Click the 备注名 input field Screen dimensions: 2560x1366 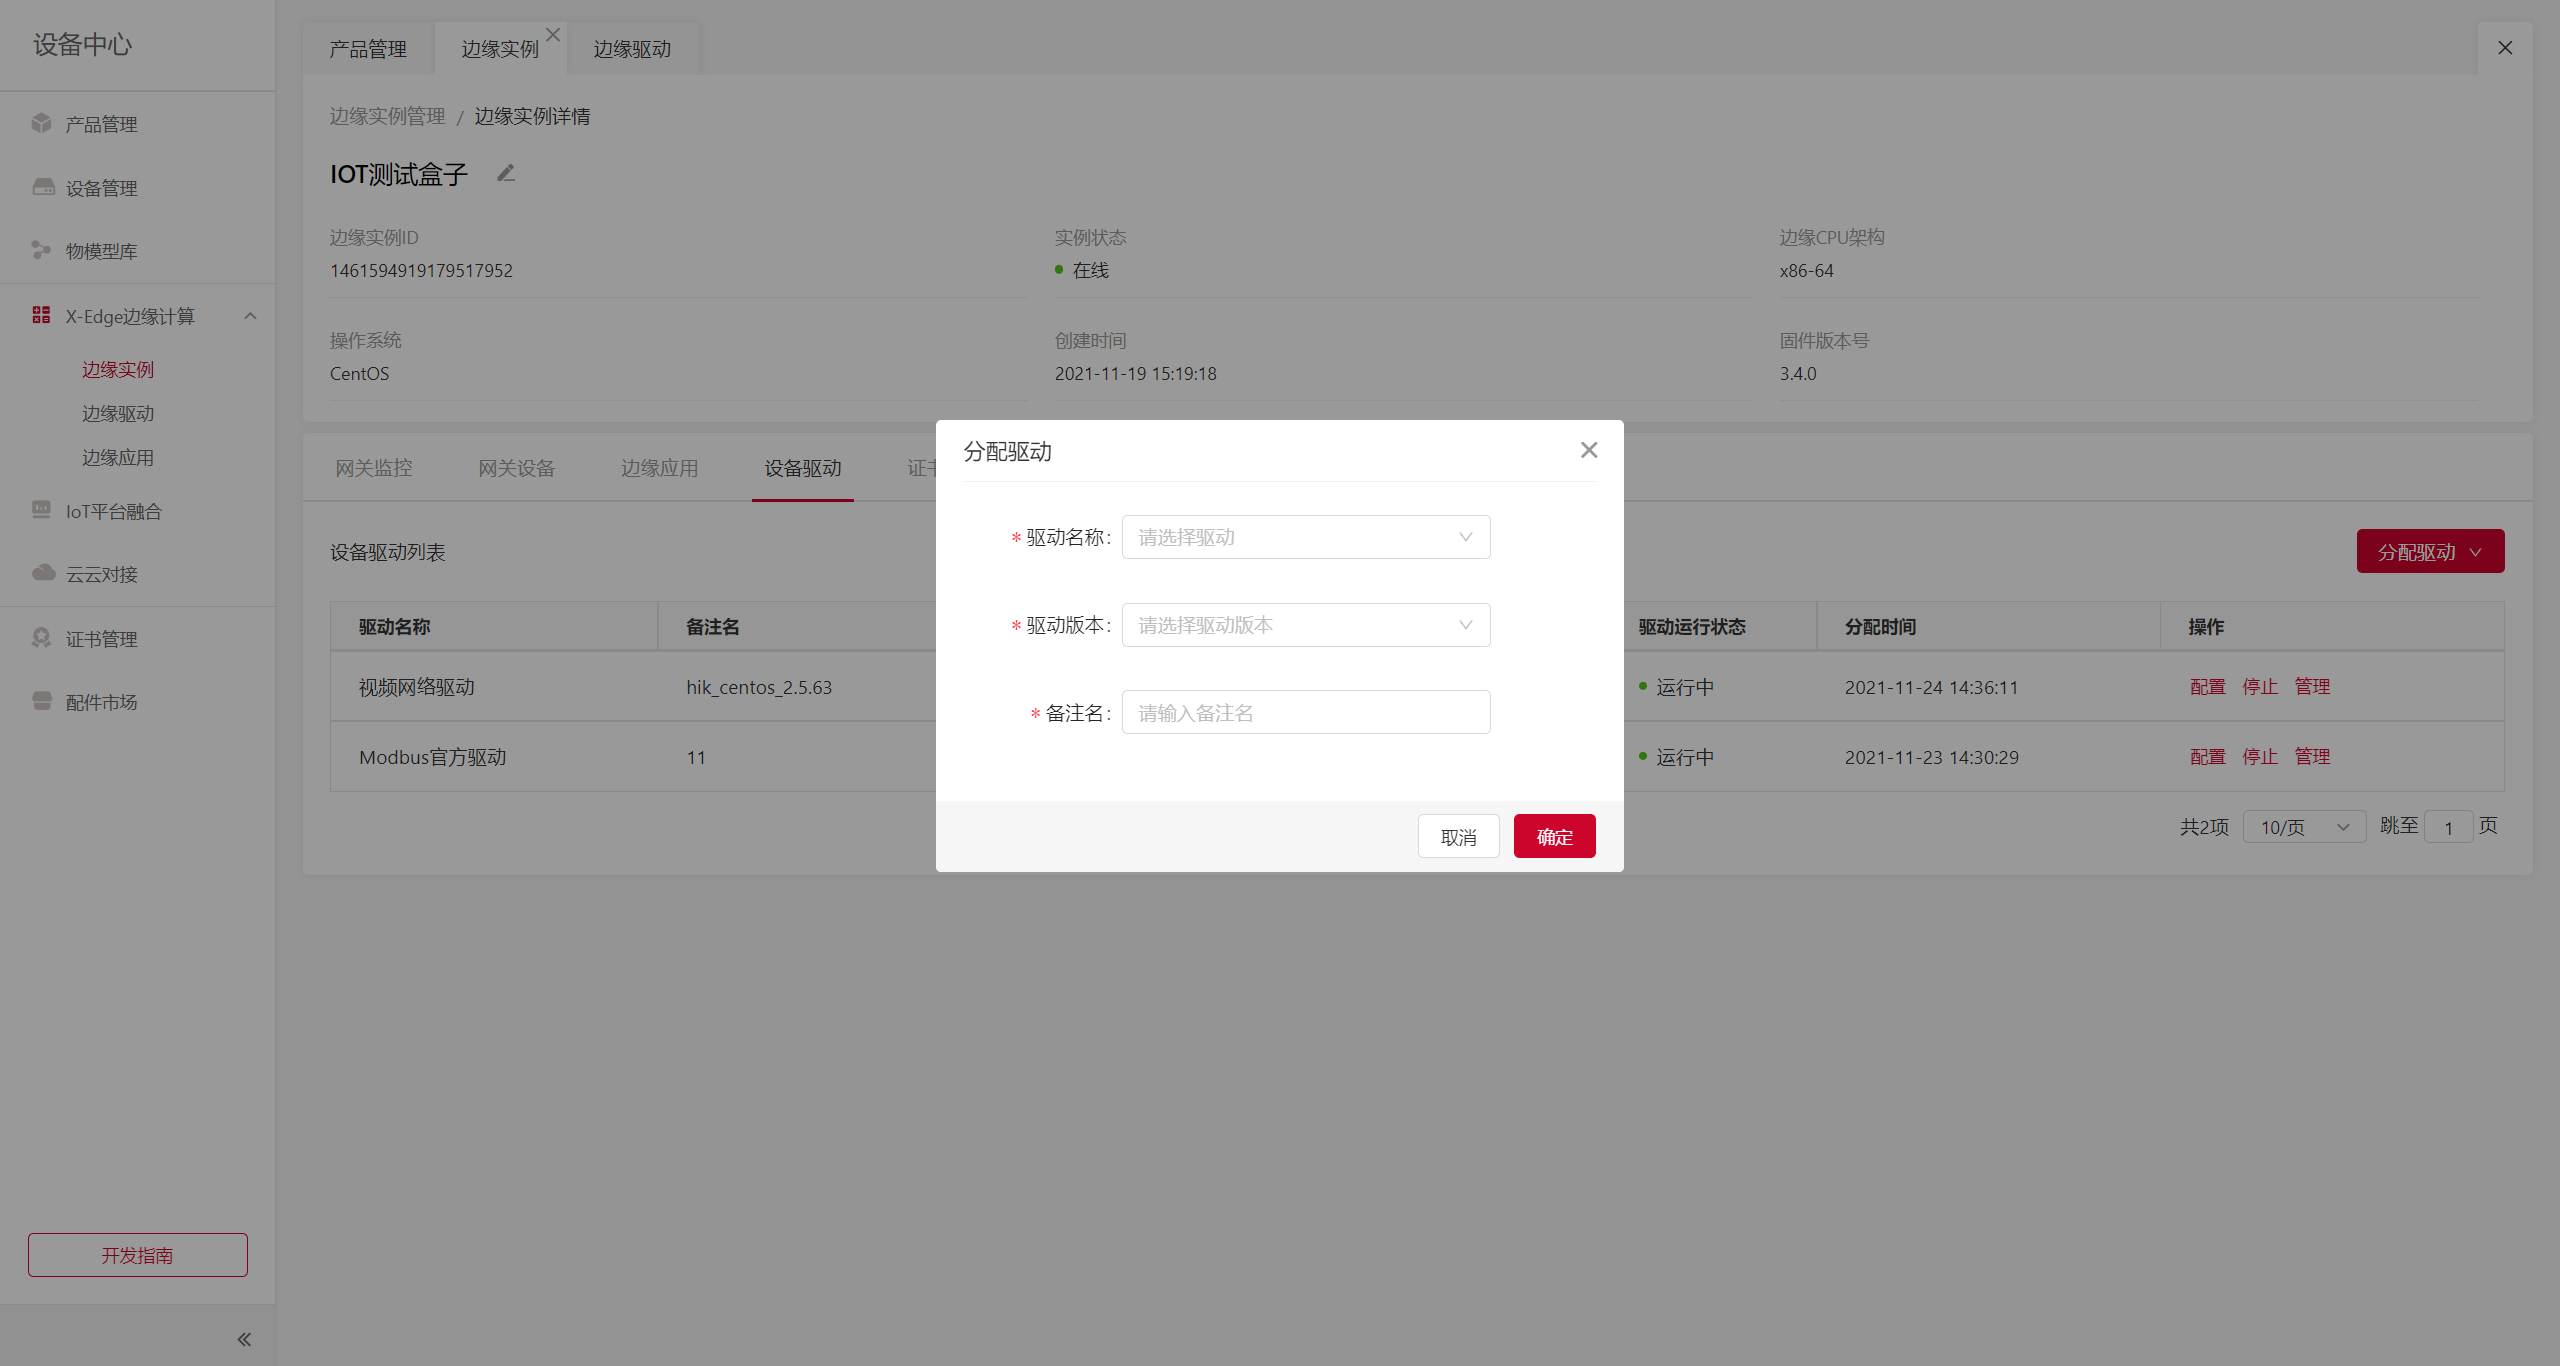pyautogui.click(x=1305, y=712)
